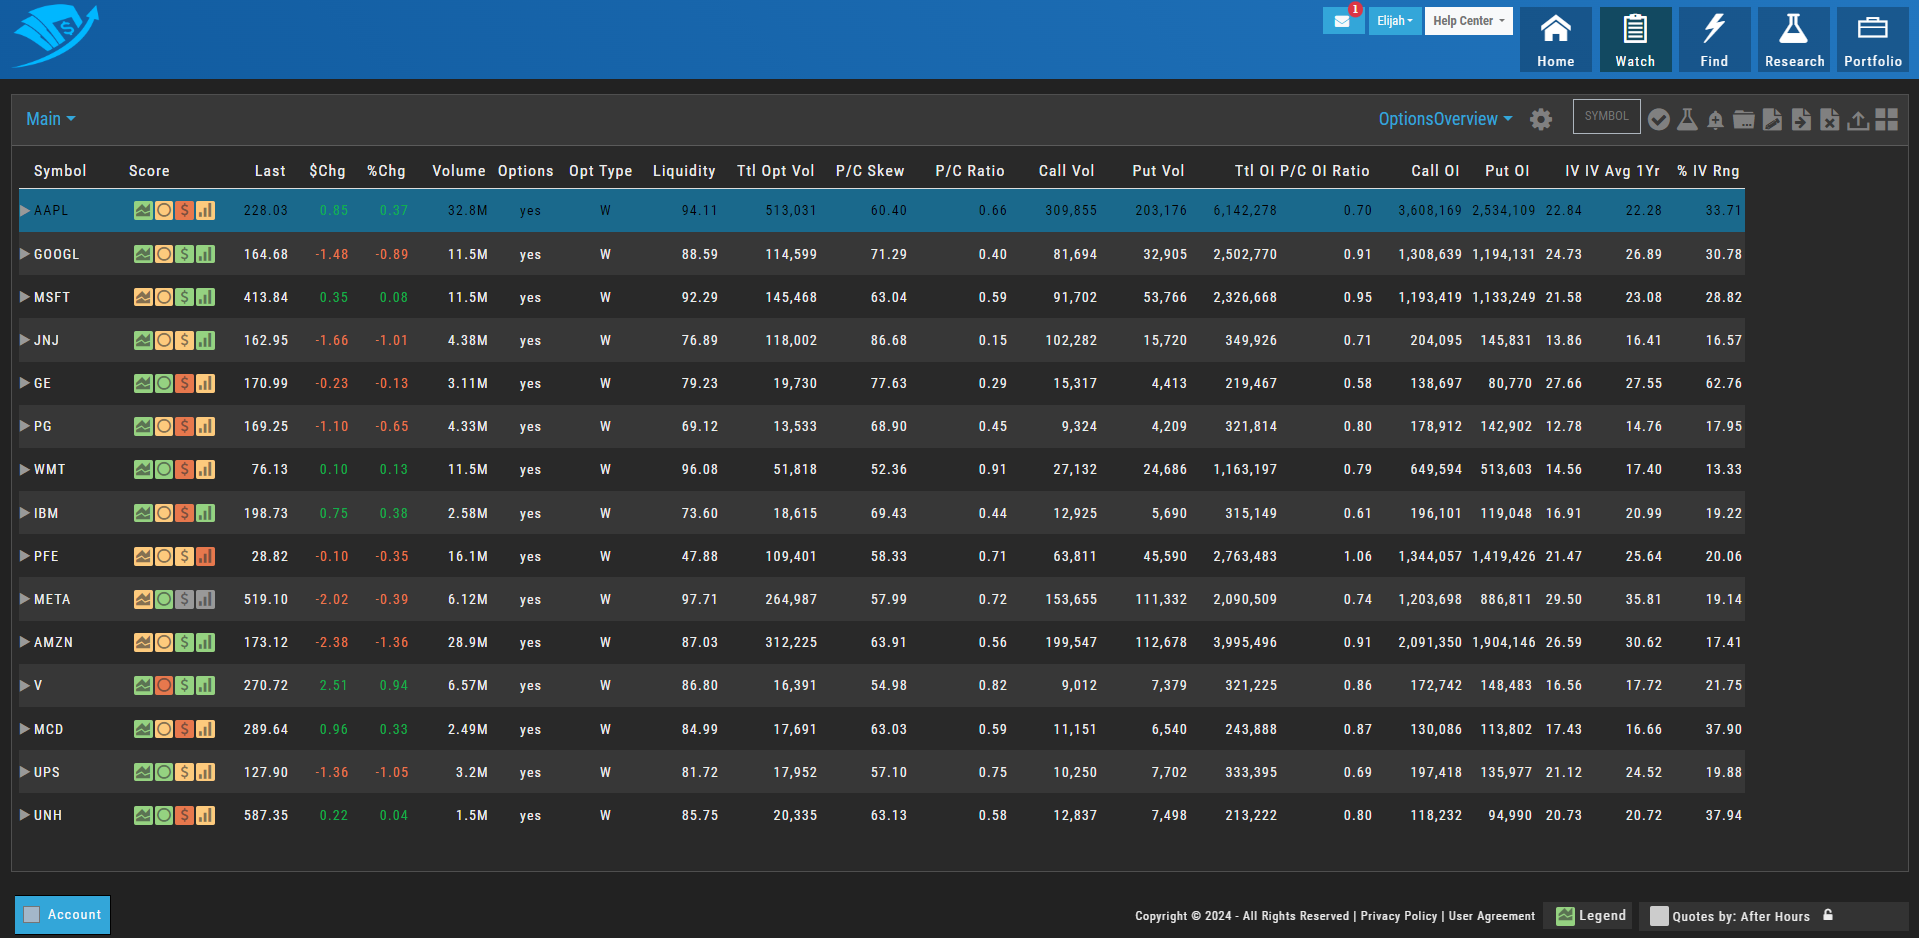Expand the META row
The height and width of the screenshot is (938, 1919).
click(x=25, y=599)
